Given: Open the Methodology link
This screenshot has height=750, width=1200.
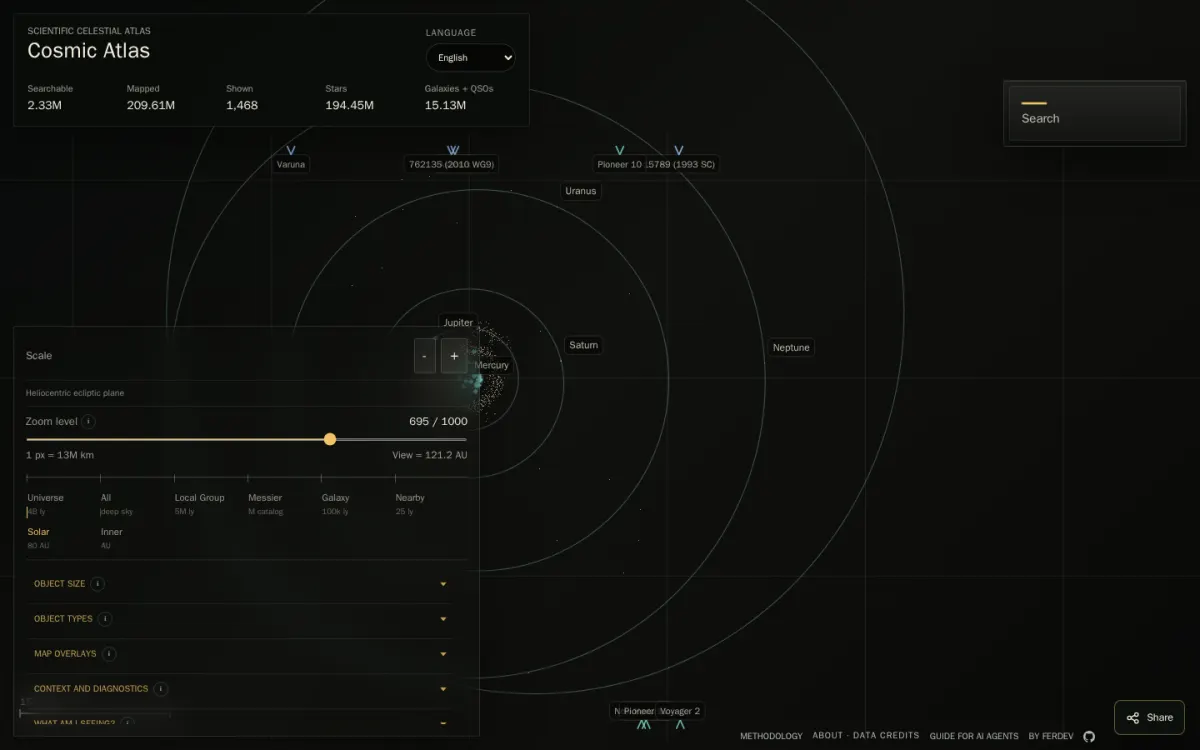Looking at the screenshot, I should (x=771, y=736).
